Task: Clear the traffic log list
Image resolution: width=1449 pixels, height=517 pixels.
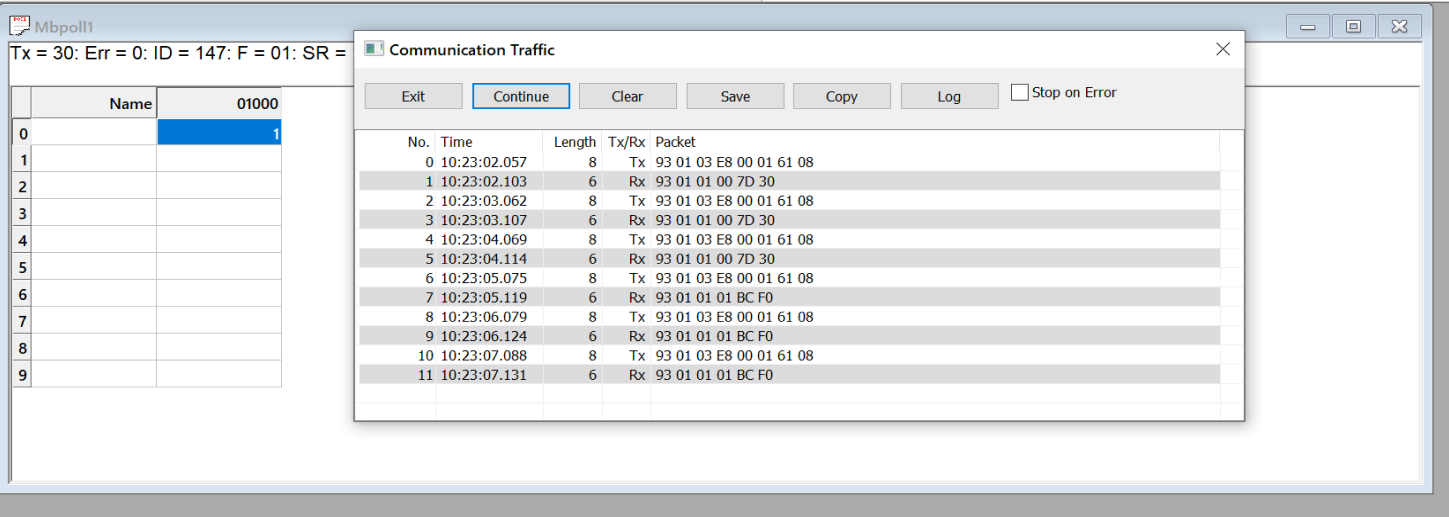Action: [x=627, y=96]
